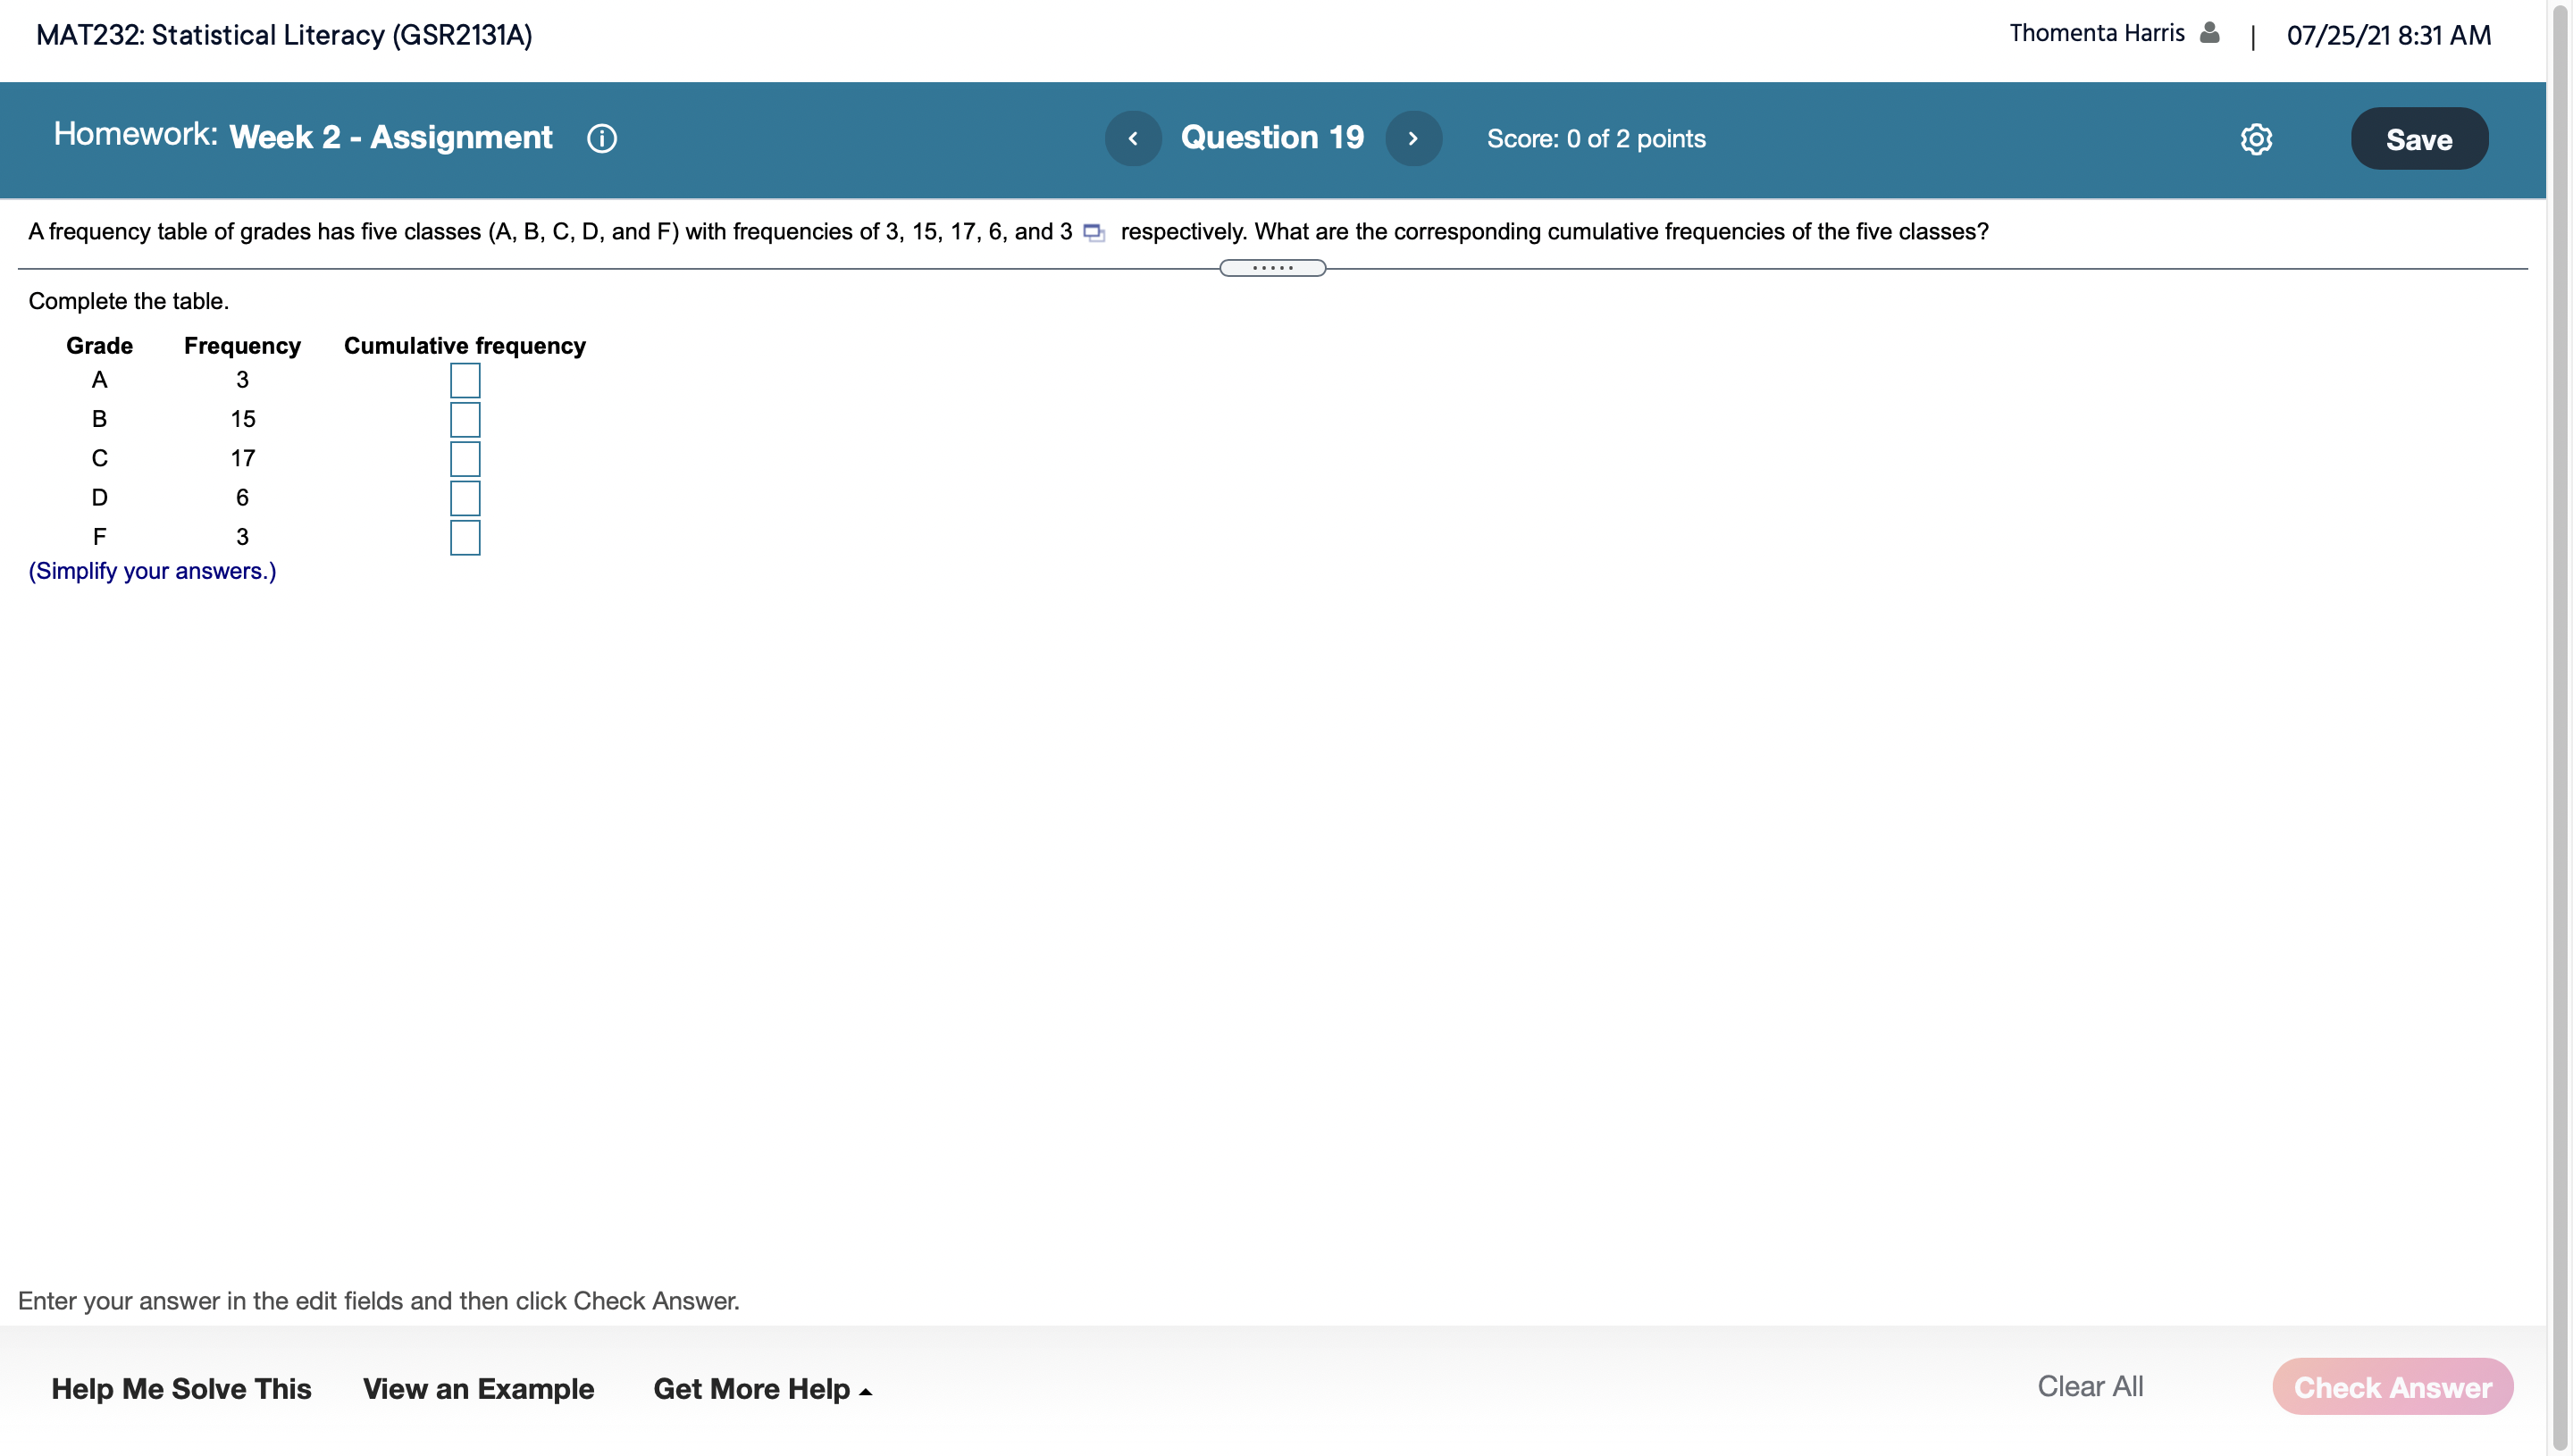Click the Clear All link
The height and width of the screenshot is (1456, 2573).
pos(2090,1386)
